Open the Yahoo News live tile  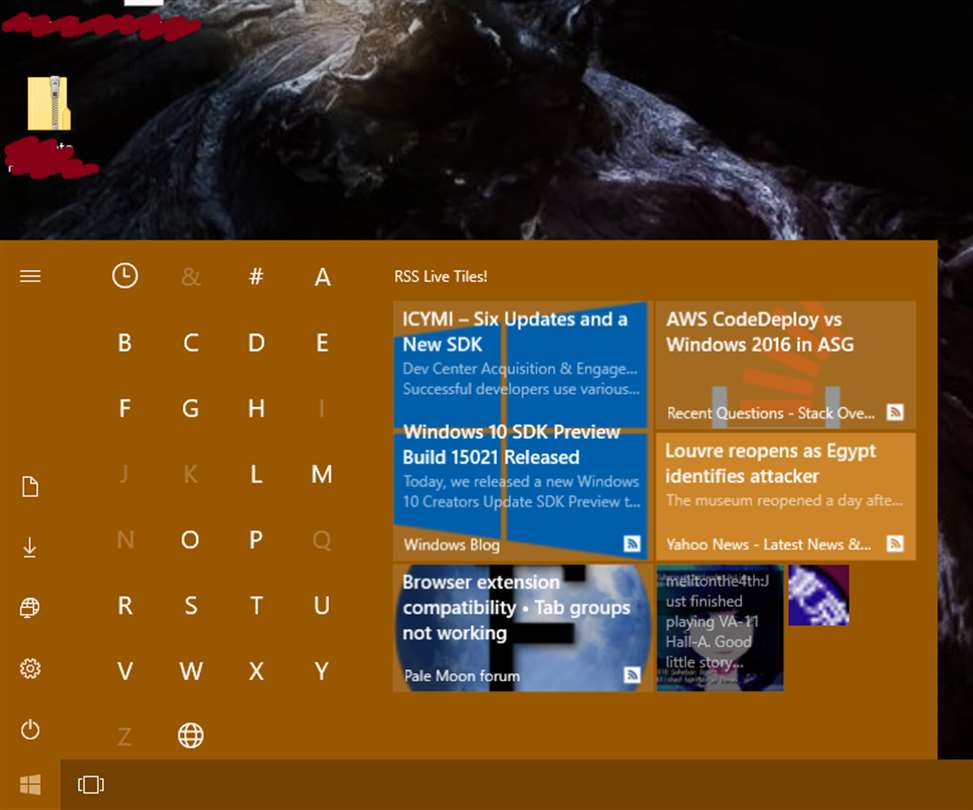[x=786, y=497]
